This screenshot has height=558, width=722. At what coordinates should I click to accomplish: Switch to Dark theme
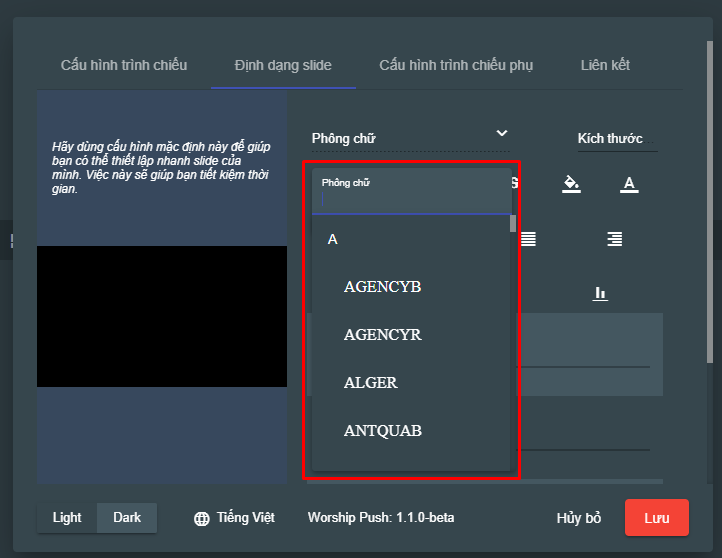pos(127,517)
